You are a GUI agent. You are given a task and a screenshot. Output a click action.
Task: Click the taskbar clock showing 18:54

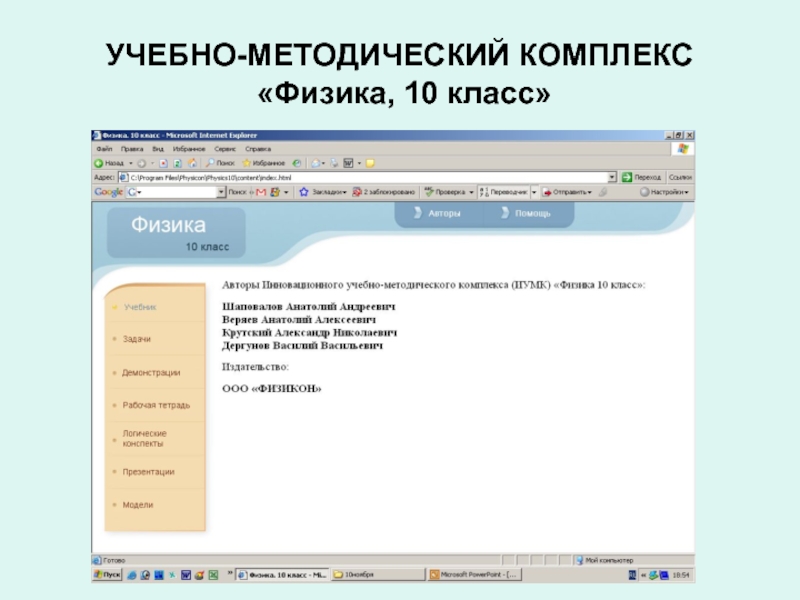click(681, 575)
